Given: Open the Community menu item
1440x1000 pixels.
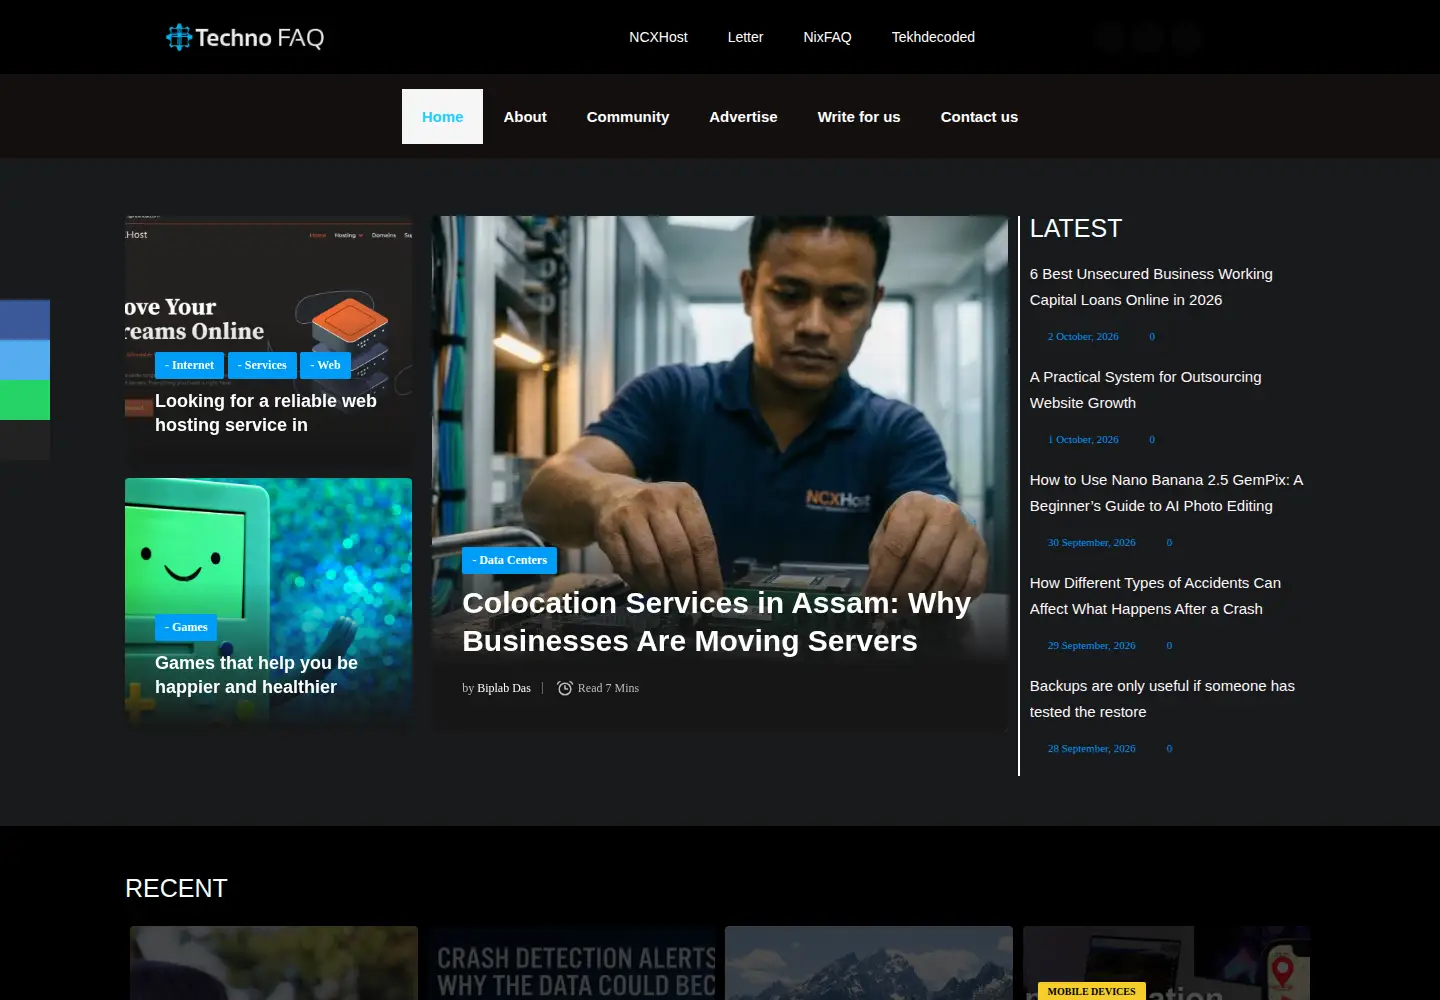Looking at the screenshot, I should (628, 116).
